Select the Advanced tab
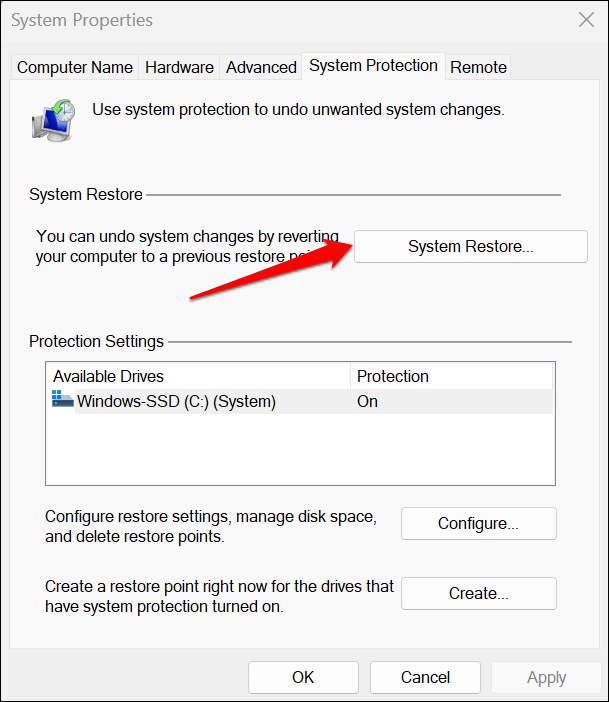Screen dimensions: 609x702 click(261, 67)
